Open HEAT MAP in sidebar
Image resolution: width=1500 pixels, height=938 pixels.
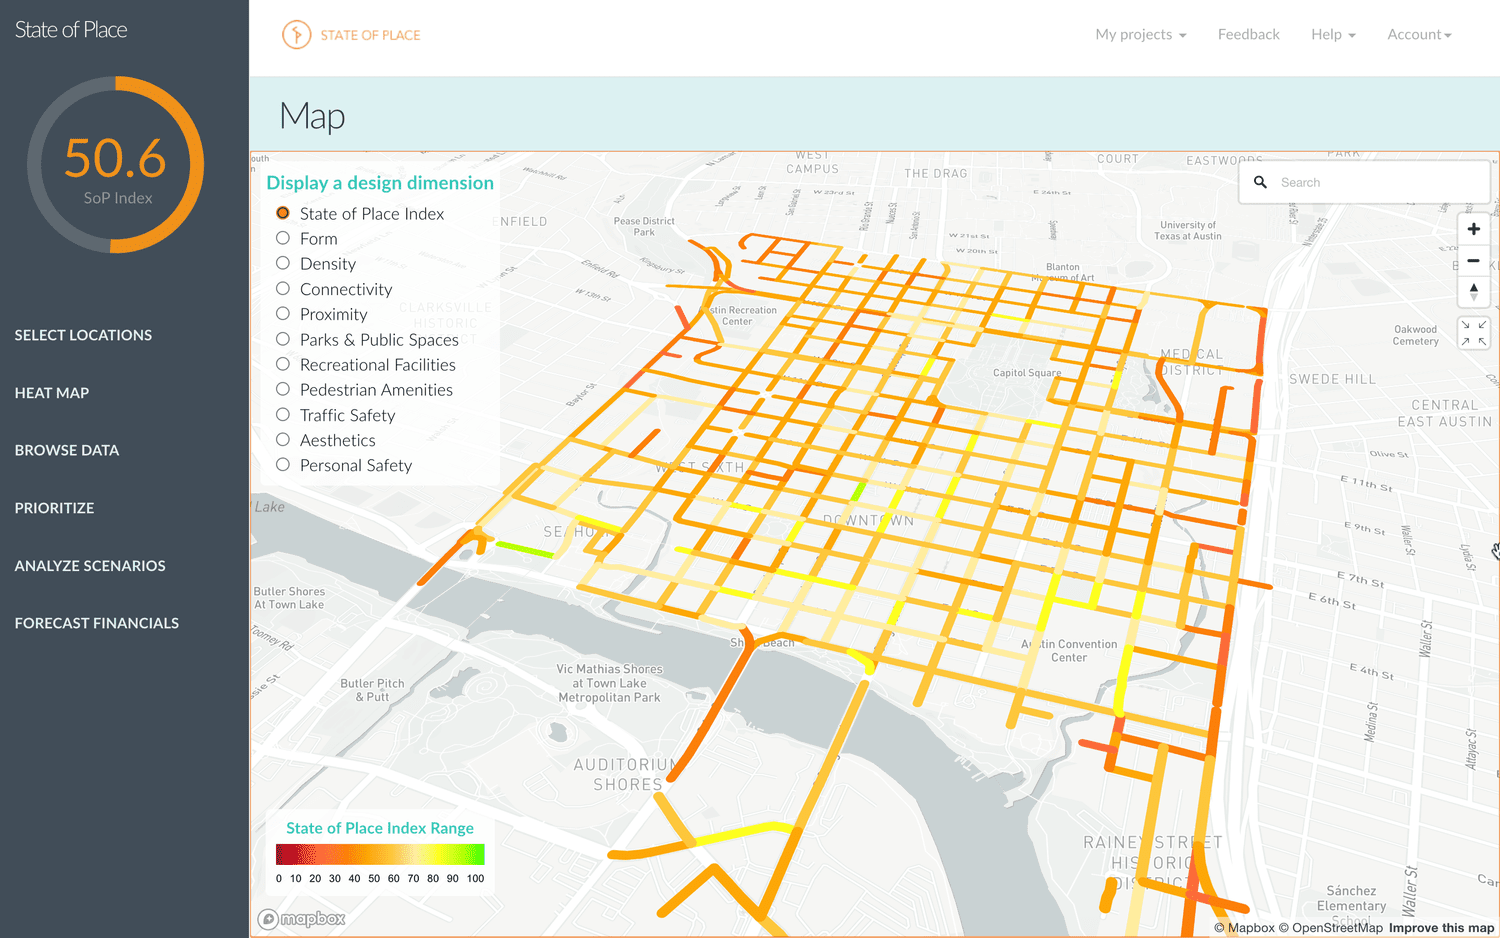[52, 393]
